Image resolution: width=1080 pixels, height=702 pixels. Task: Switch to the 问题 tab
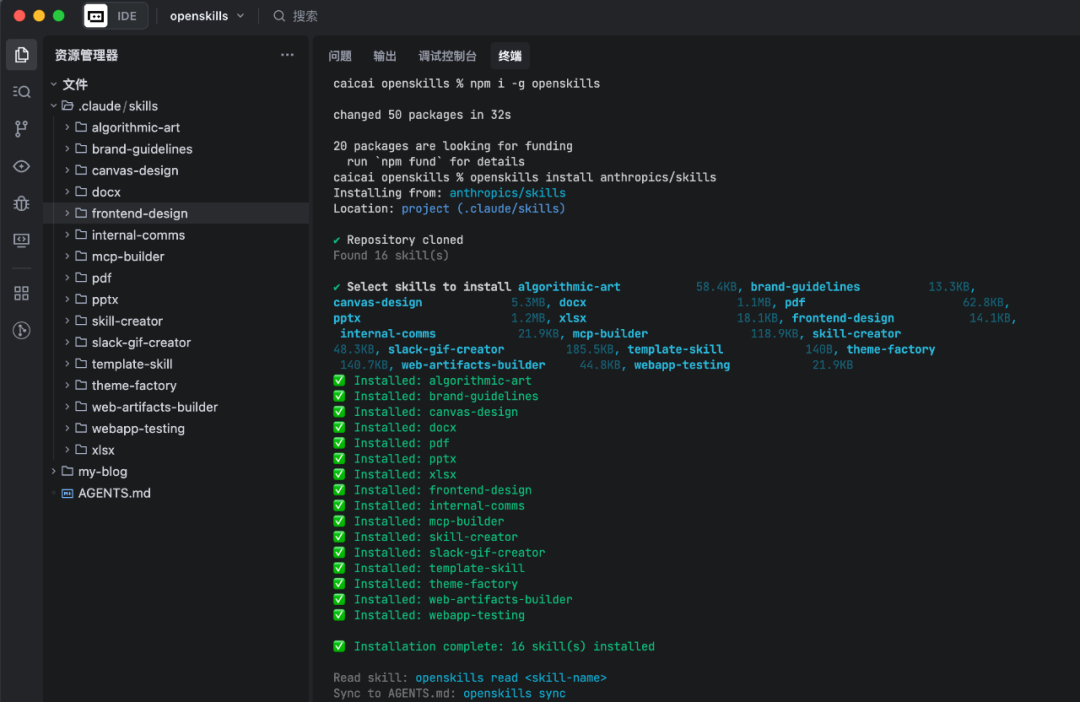coord(340,56)
